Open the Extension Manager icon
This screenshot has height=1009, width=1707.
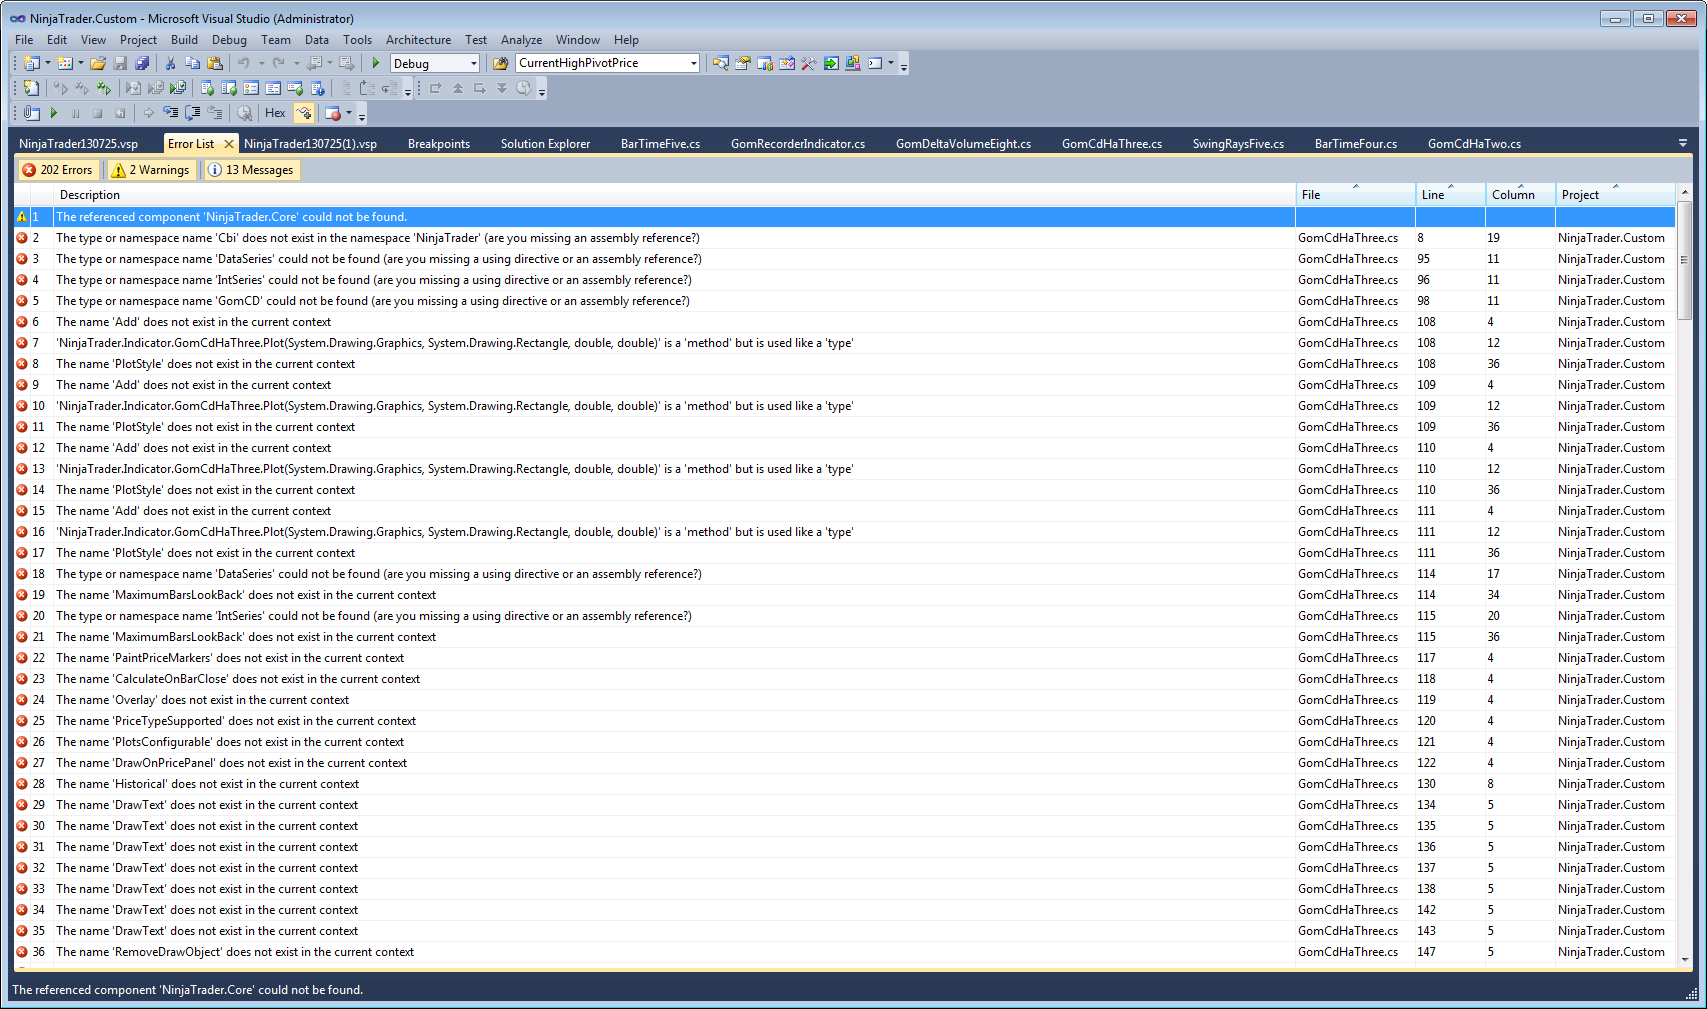(853, 63)
